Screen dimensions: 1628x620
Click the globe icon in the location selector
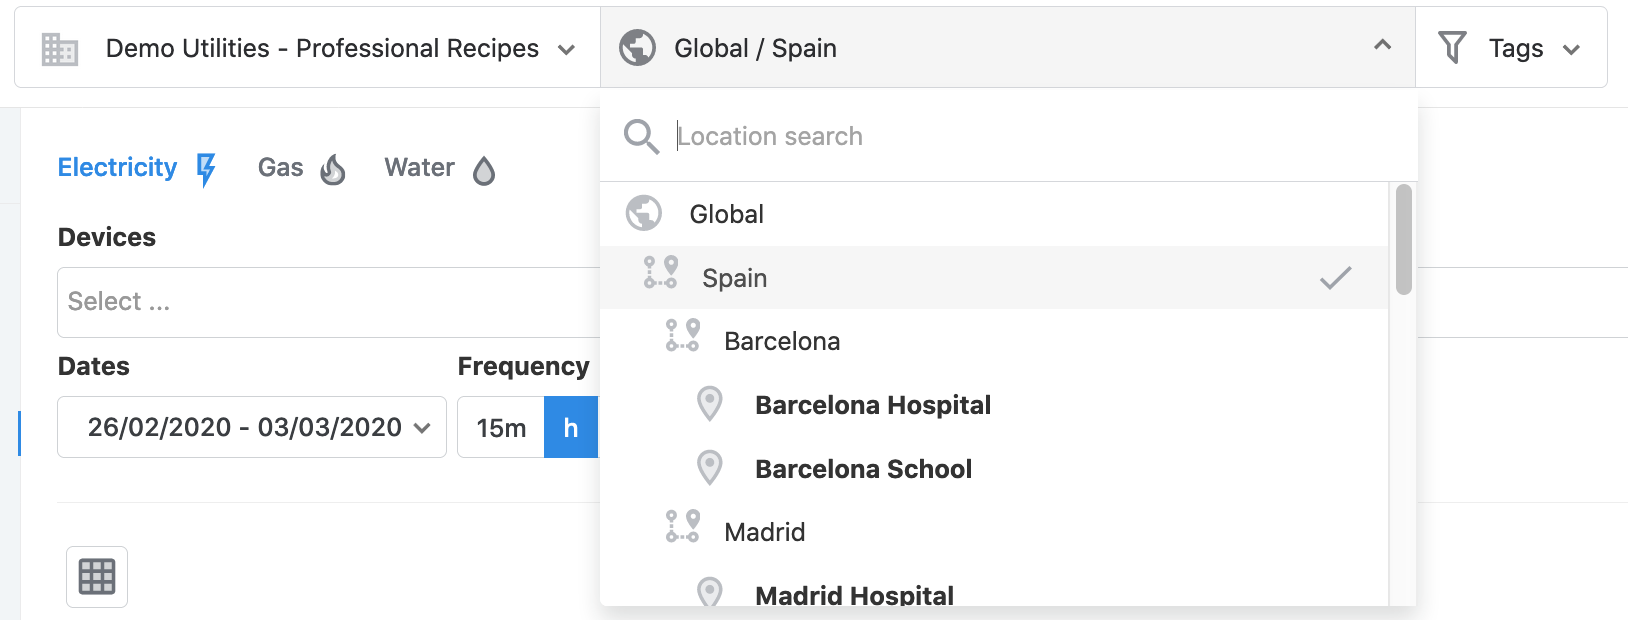click(x=637, y=48)
